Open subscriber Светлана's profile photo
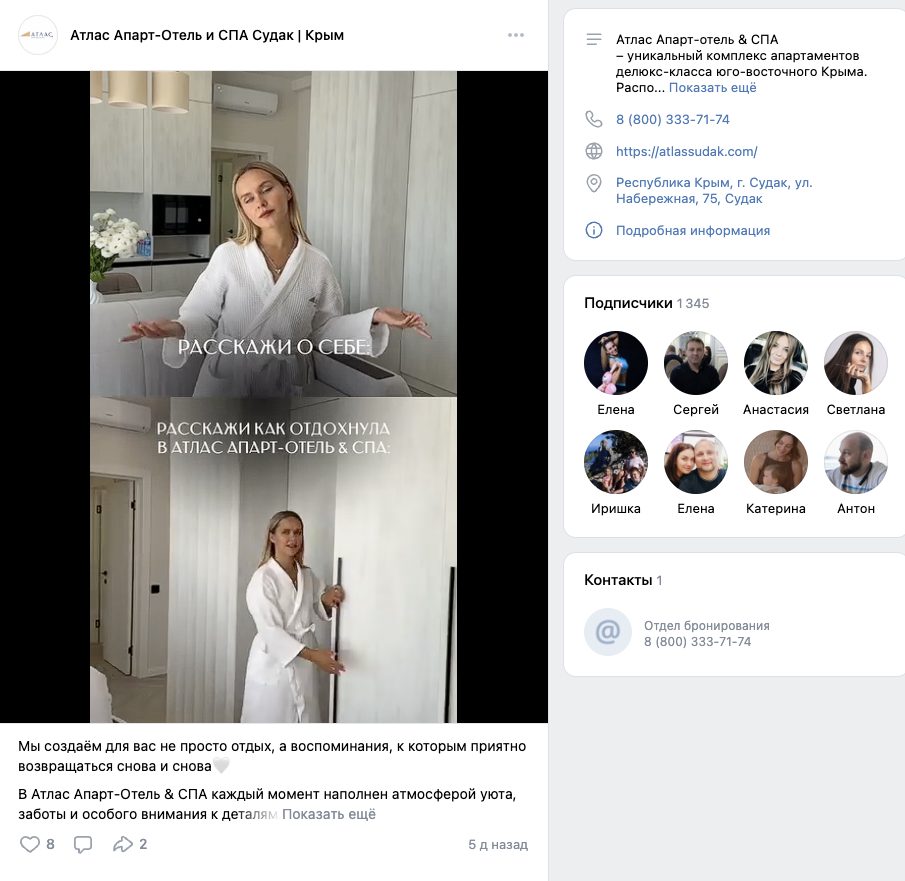The width and height of the screenshot is (905, 881). (855, 363)
